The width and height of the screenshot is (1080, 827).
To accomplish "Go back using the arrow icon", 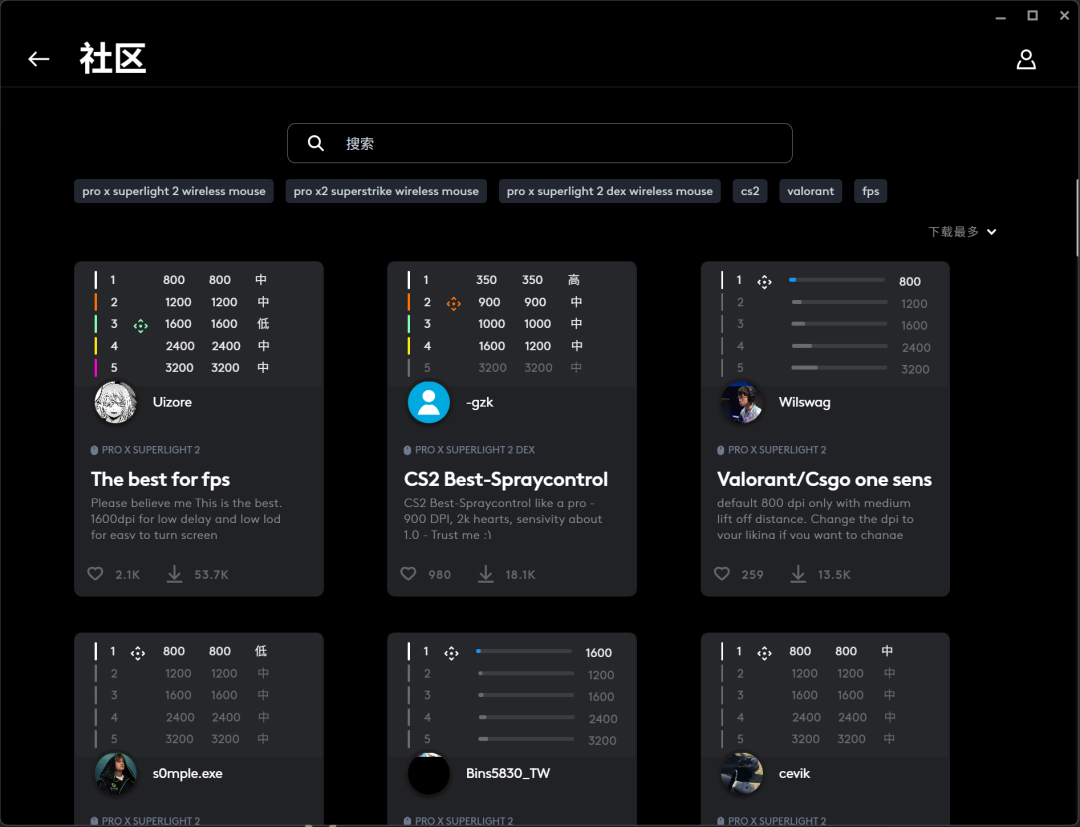I will click(x=39, y=59).
